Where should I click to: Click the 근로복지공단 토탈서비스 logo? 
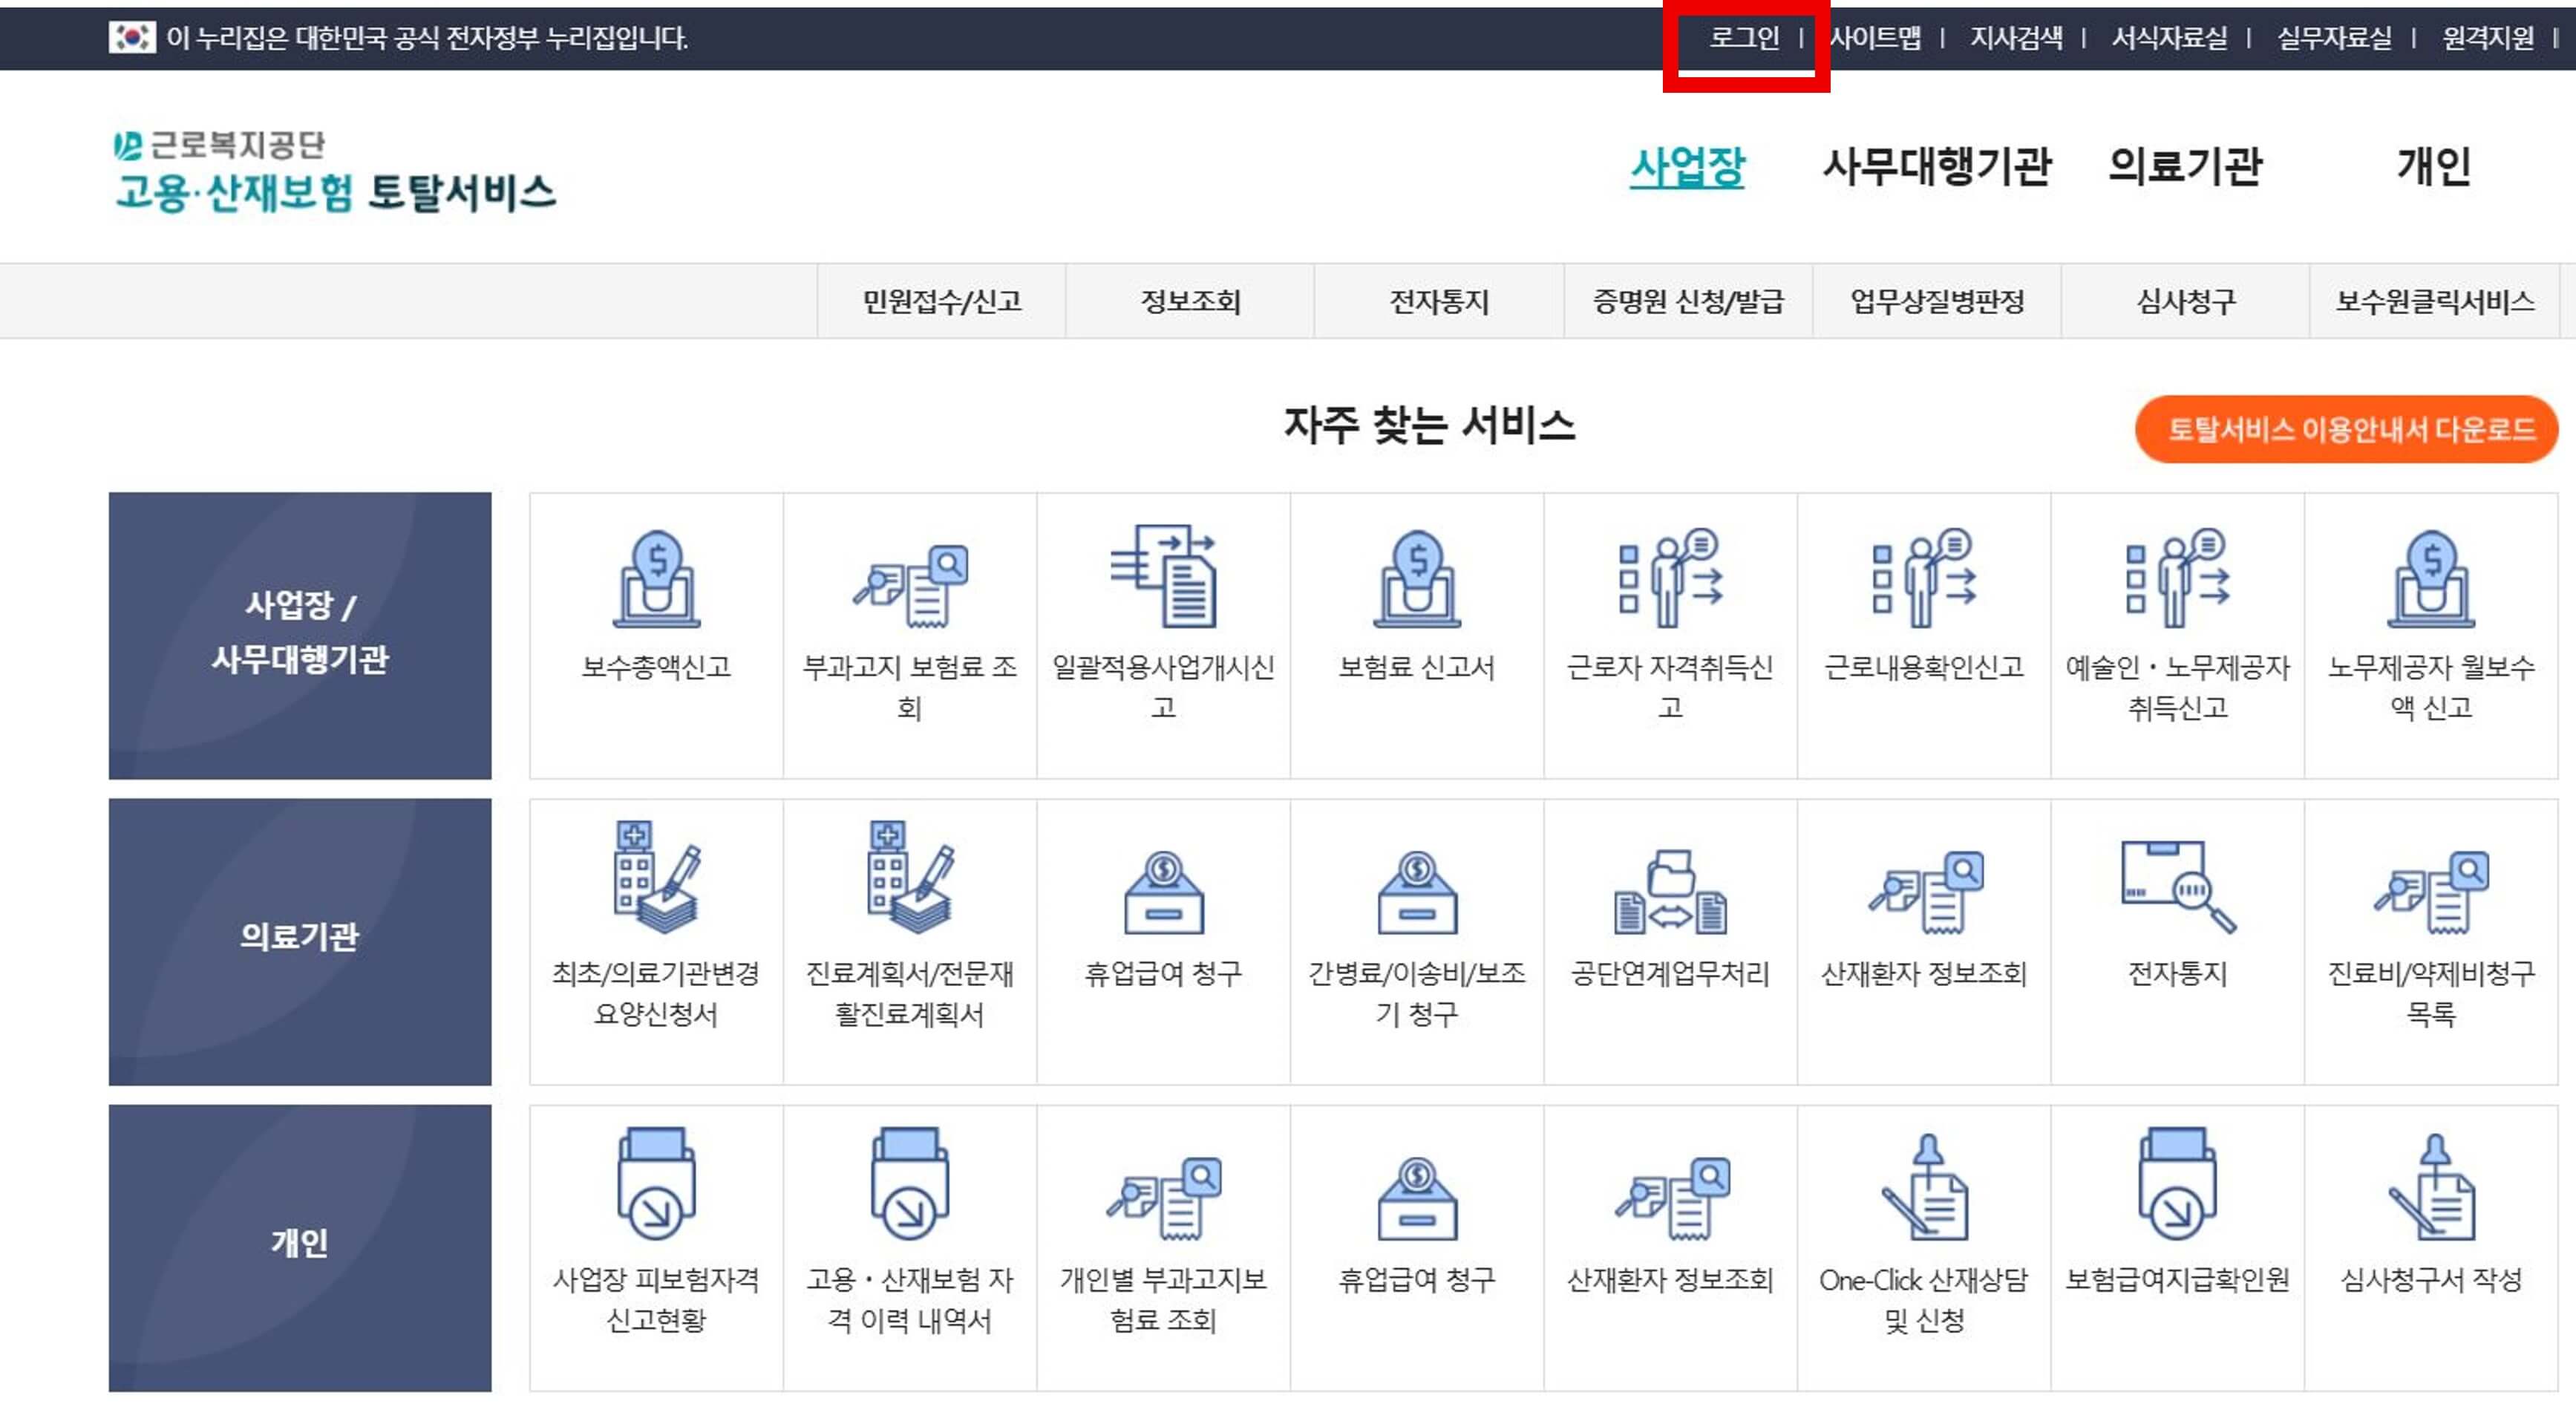(330, 175)
